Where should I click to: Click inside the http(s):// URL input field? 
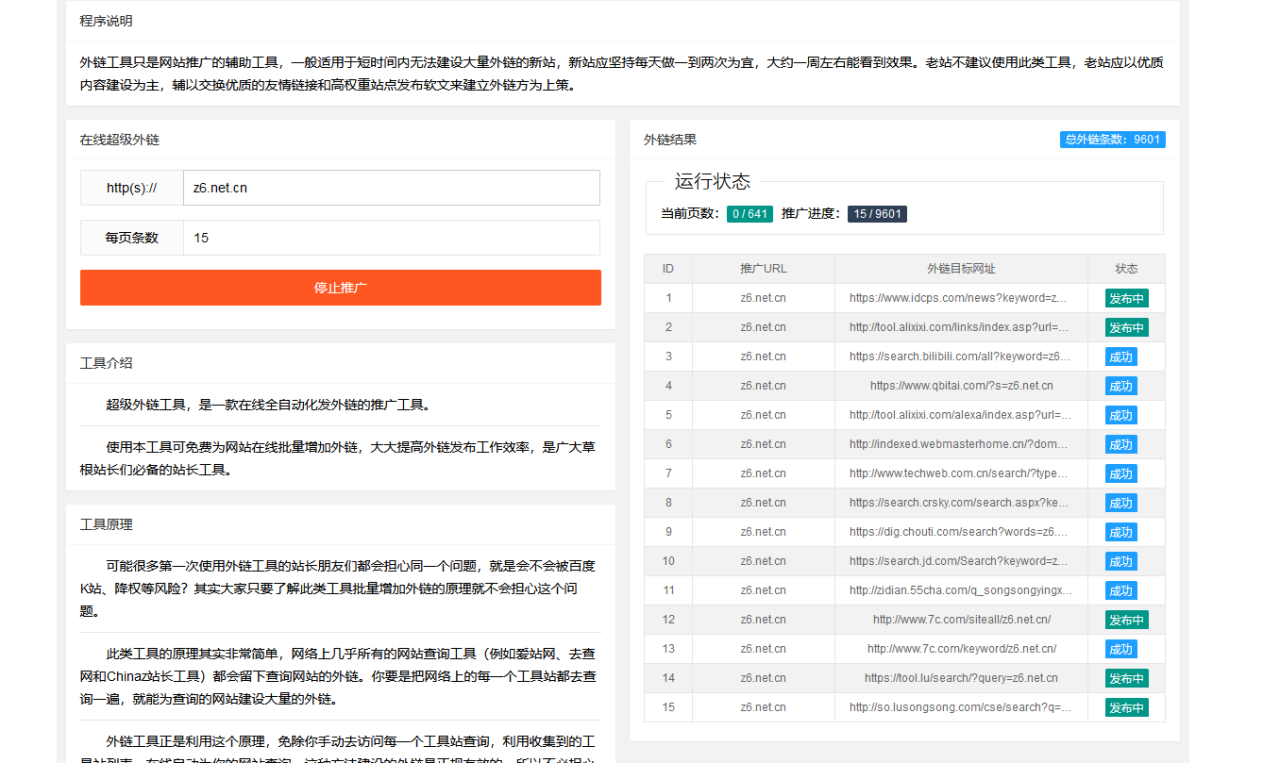[391, 187]
